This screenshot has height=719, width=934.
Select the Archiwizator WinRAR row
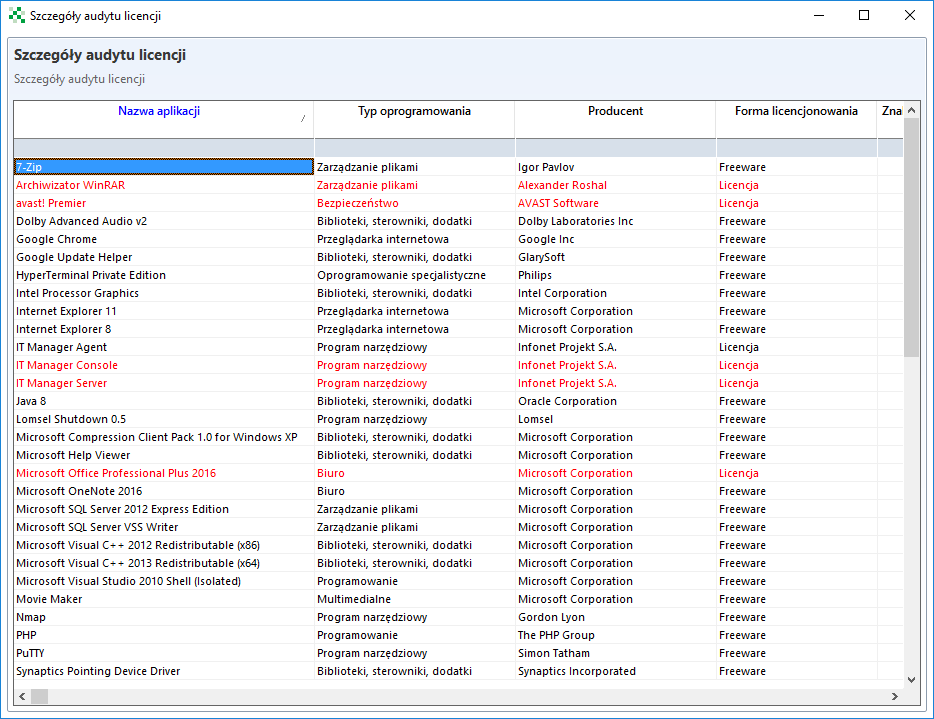pyautogui.click(x=459, y=185)
